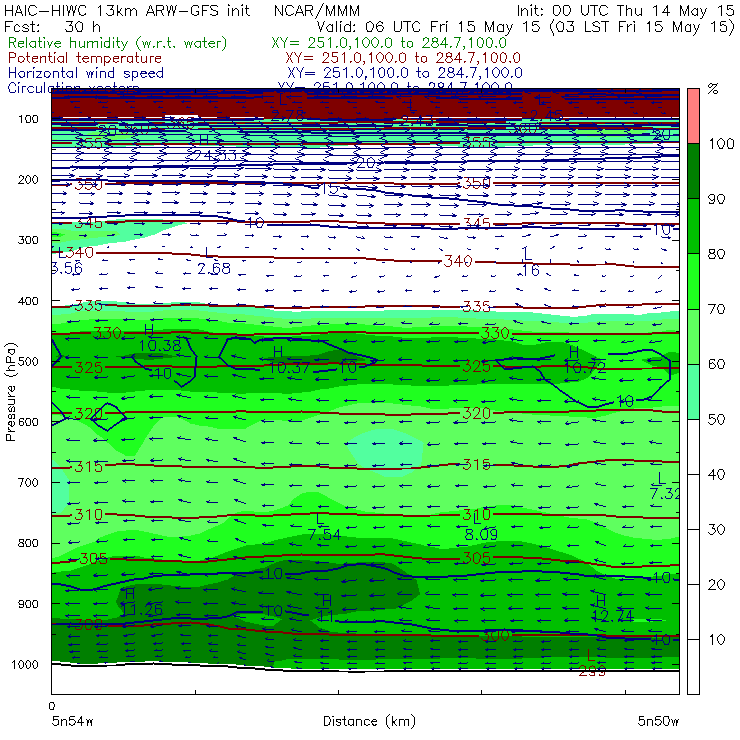Click the darkest green 90–100% colorbar segment
Image resolution: width=740 pixels, height=740 pixels.
tap(693, 171)
